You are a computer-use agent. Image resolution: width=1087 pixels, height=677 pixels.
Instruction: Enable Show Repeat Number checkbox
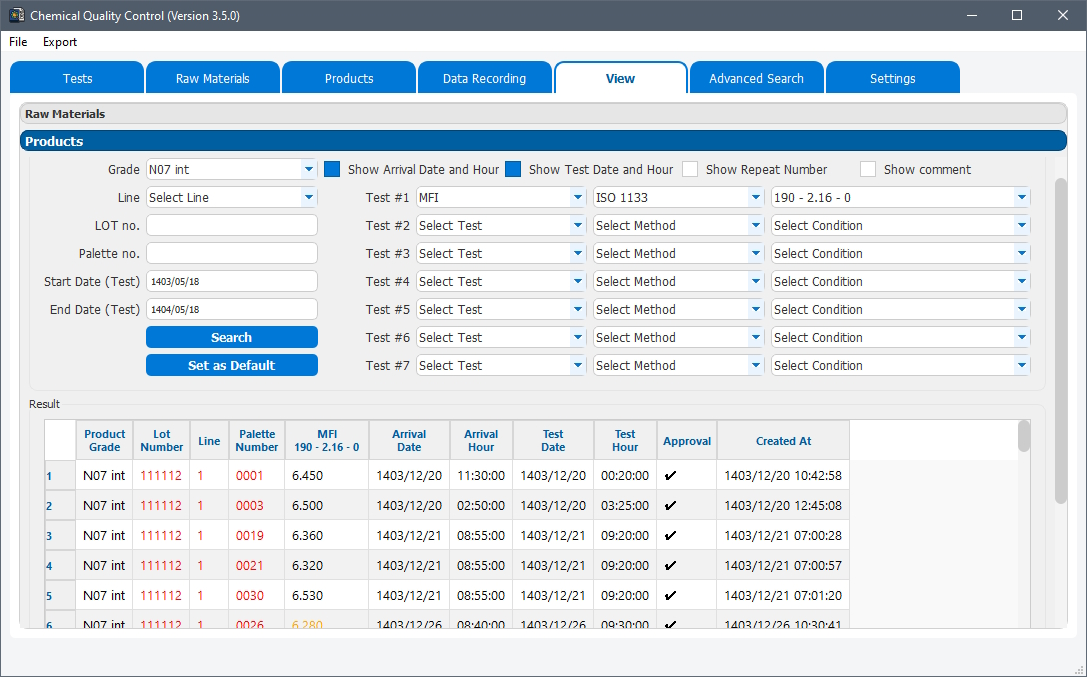(691, 170)
